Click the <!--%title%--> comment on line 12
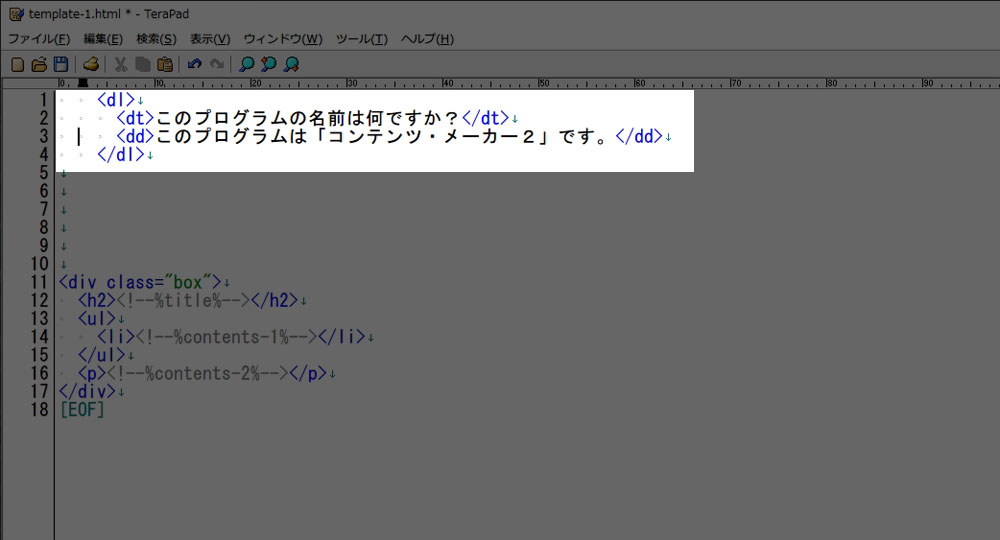The width and height of the screenshot is (1000, 540). click(x=183, y=300)
